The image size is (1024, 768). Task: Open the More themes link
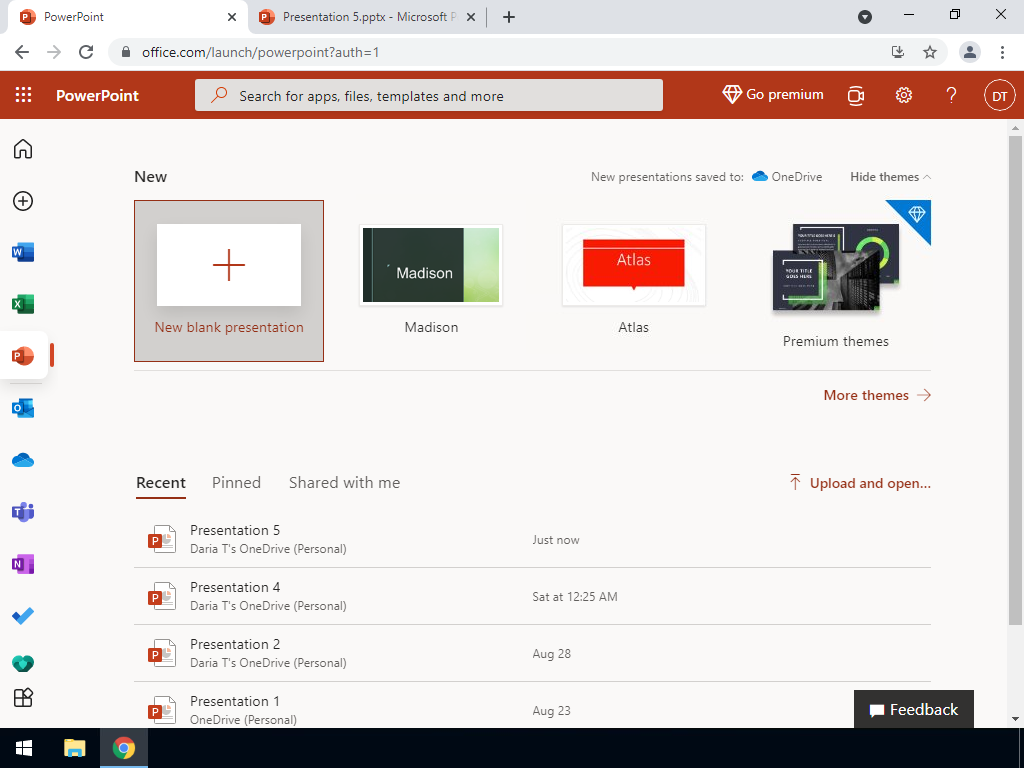click(x=877, y=395)
